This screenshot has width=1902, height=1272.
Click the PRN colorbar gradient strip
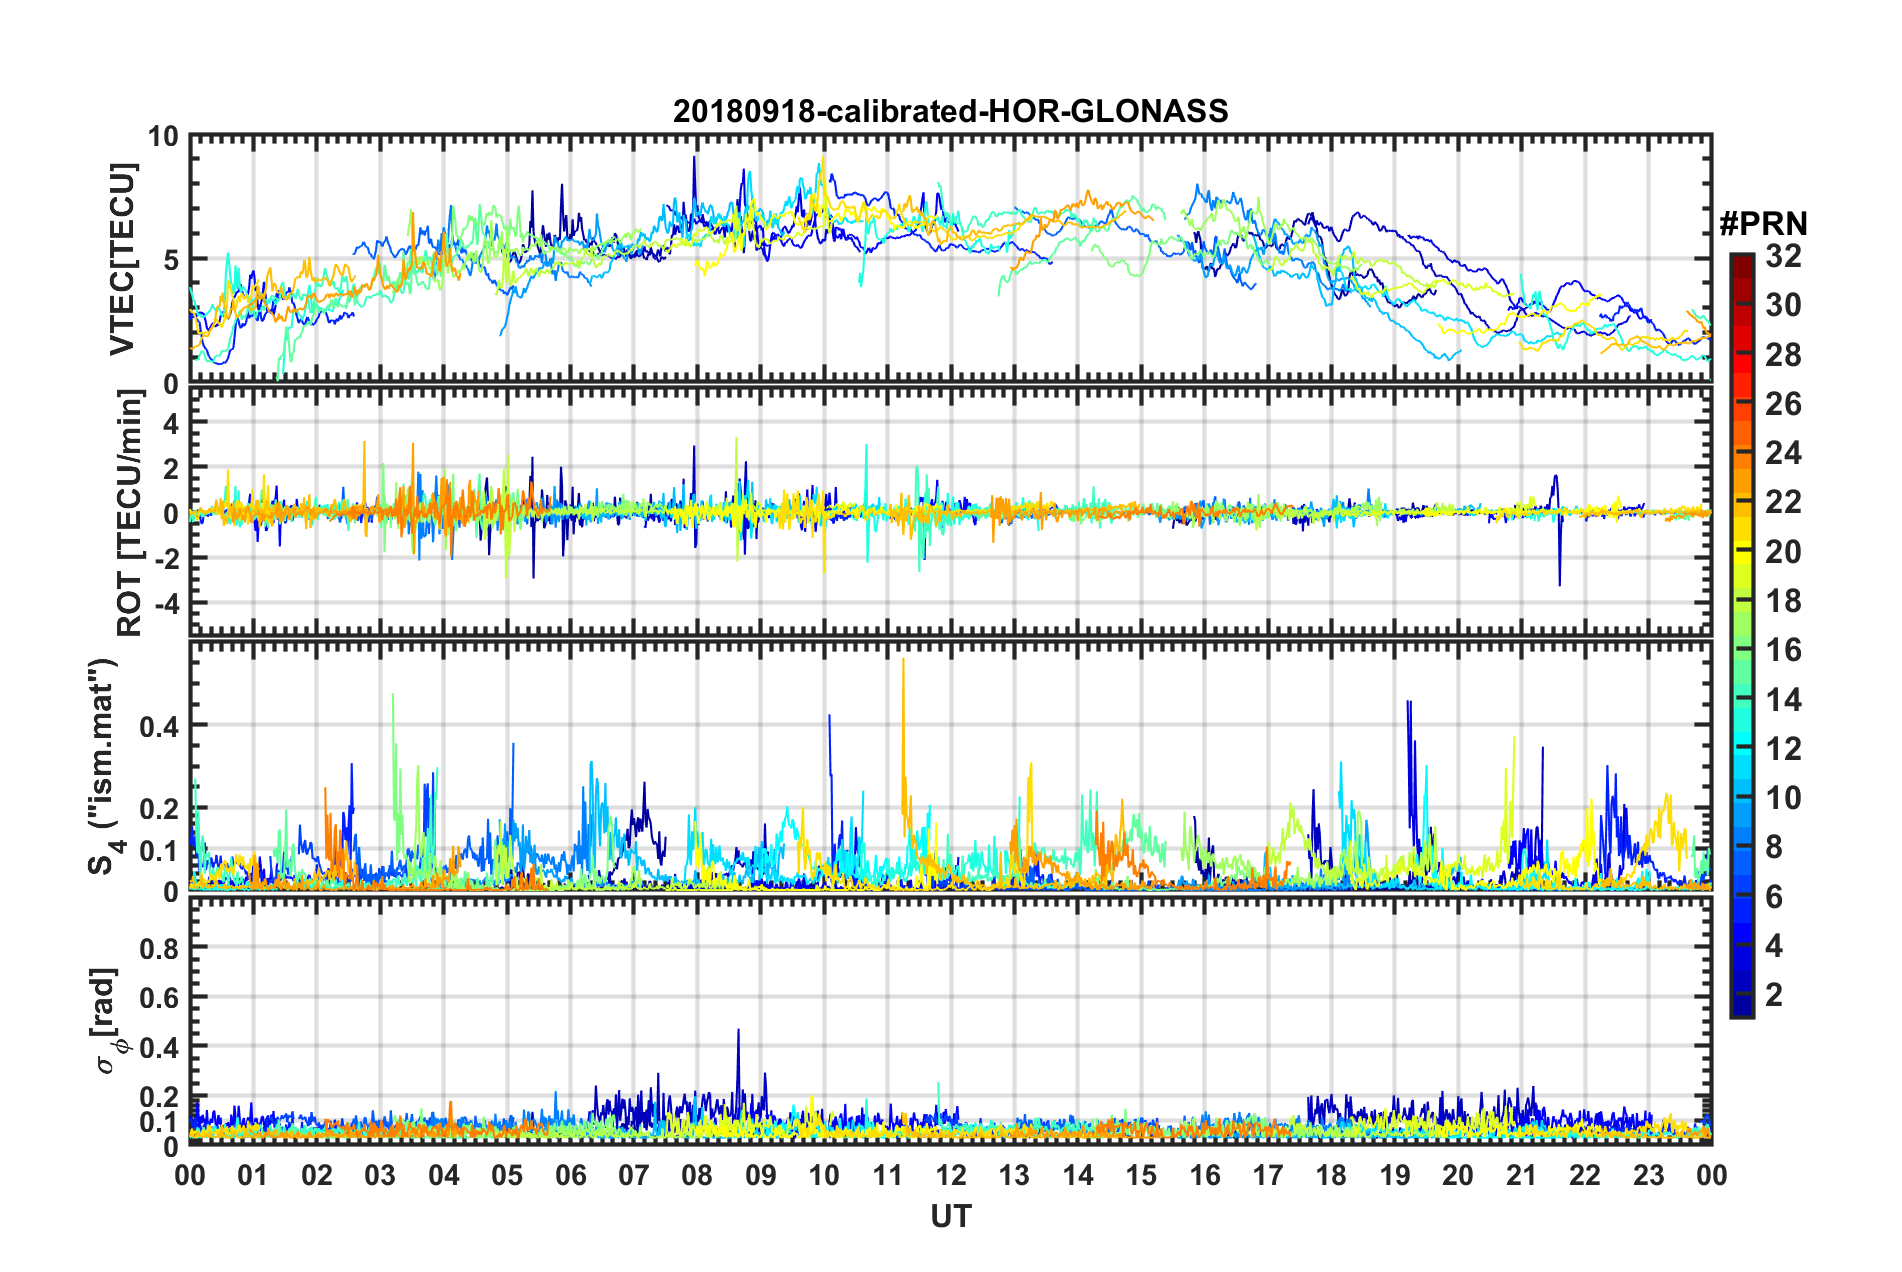(1741, 635)
